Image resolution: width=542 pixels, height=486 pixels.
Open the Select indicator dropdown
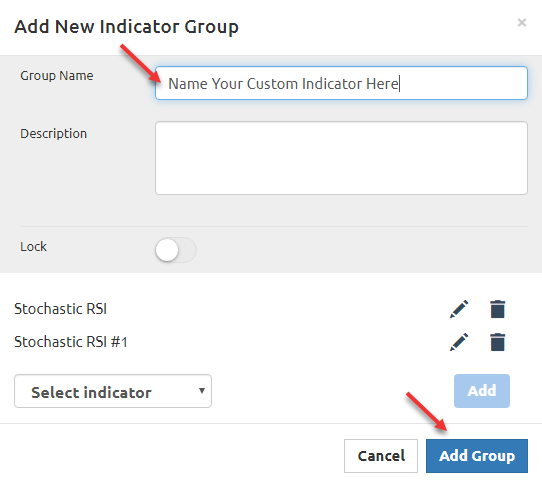[x=113, y=391]
